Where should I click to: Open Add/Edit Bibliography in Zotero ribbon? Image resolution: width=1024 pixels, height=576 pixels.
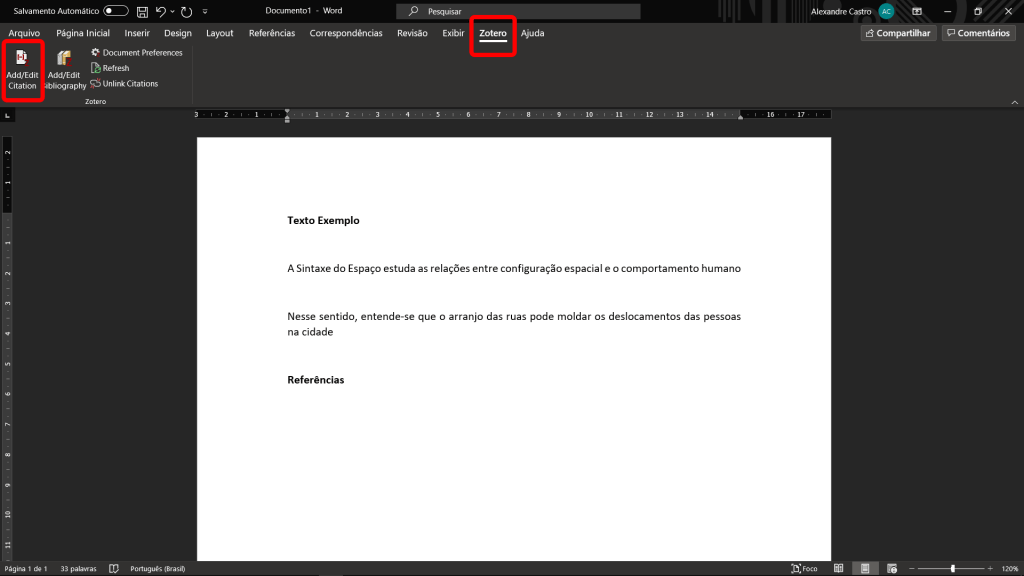[x=64, y=68]
